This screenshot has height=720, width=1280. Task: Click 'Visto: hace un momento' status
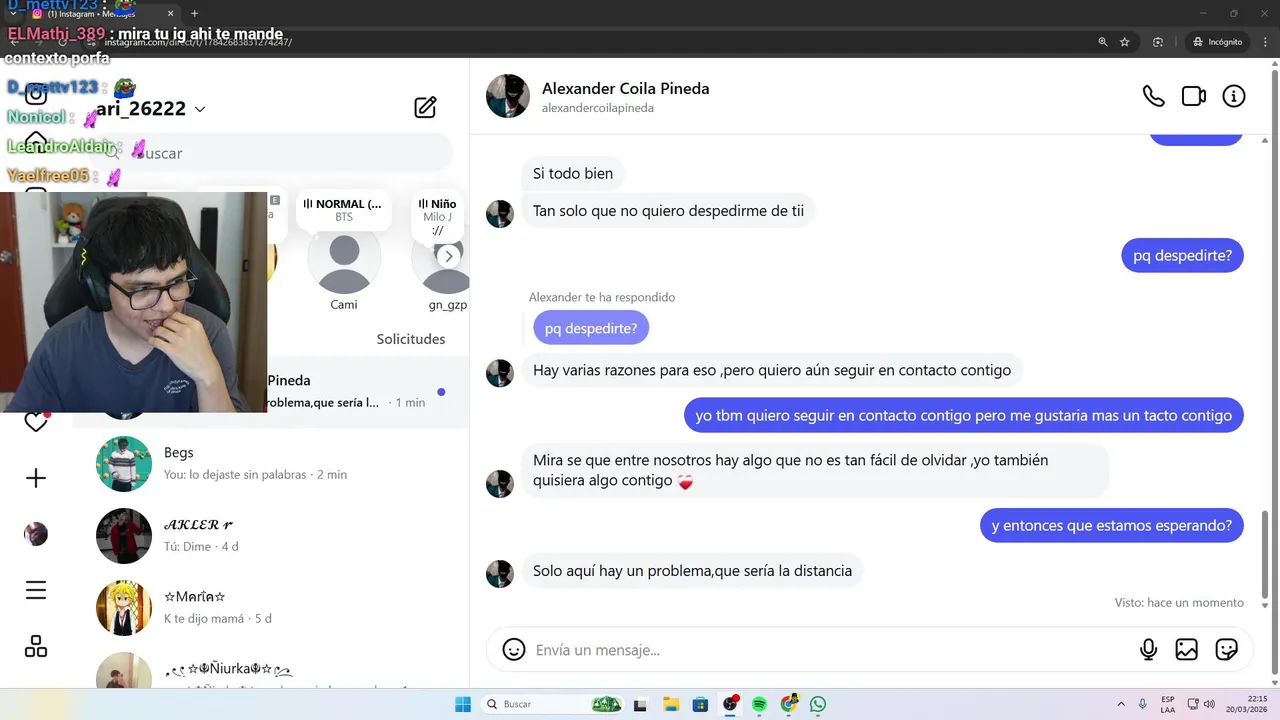coord(1179,603)
